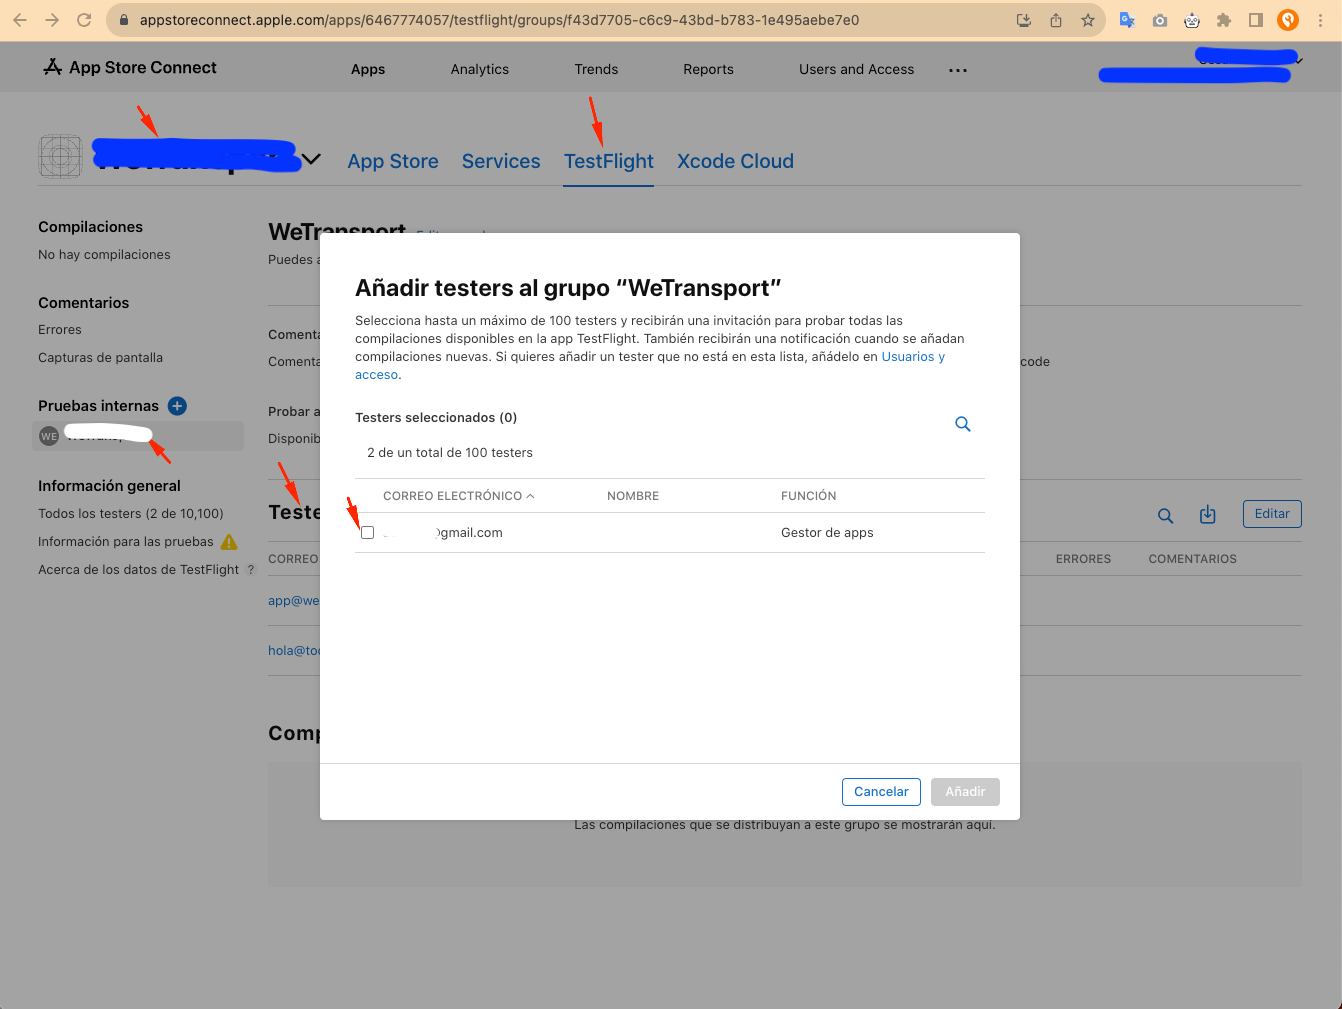
Task: Open Todos los testers in sidebar
Action: click(x=131, y=514)
